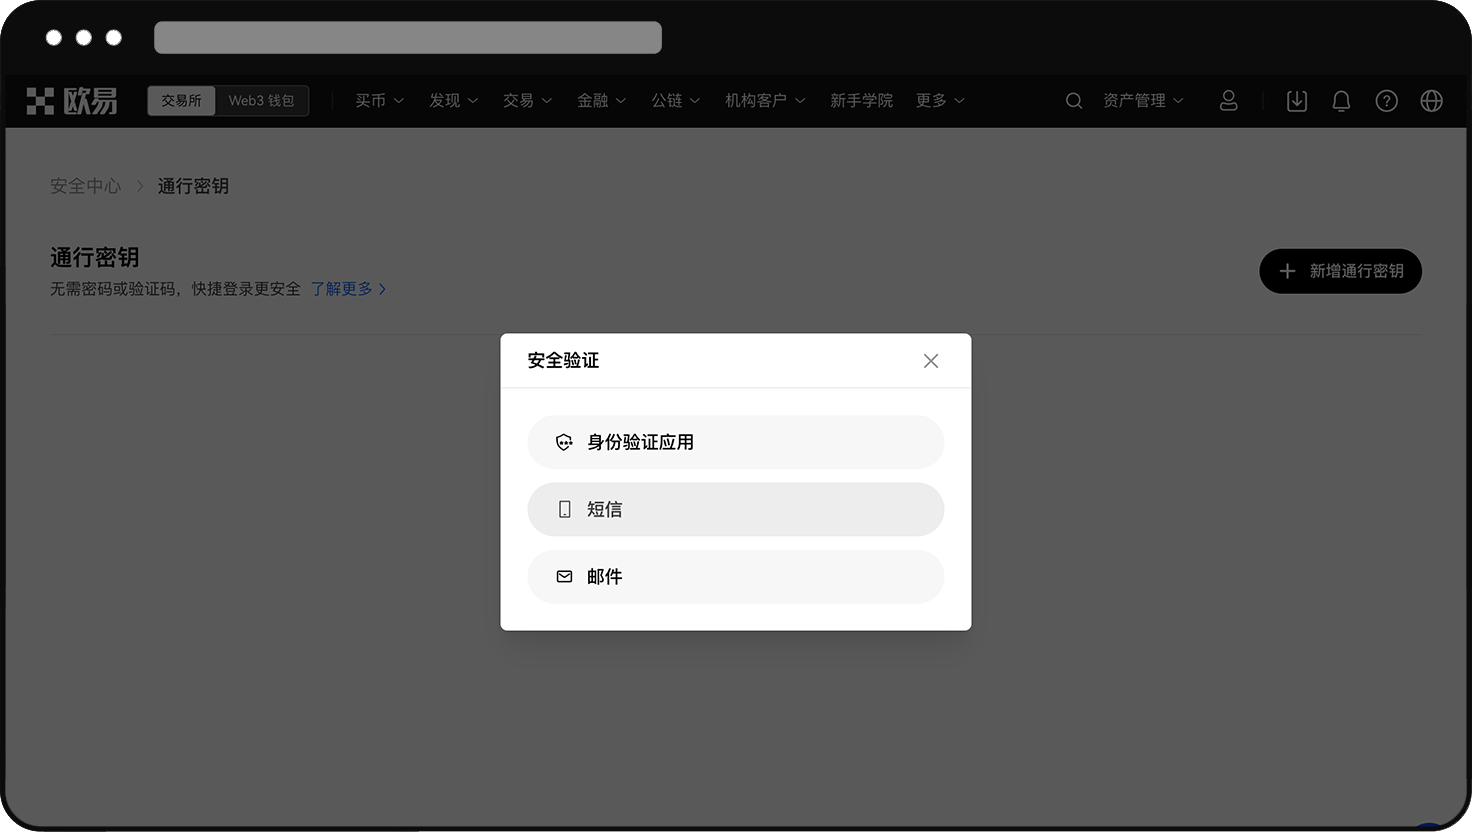This screenshot has width=1472, height=832.
Task: Select 身份验证应用 verification option
Action: (x=735, y=442)
